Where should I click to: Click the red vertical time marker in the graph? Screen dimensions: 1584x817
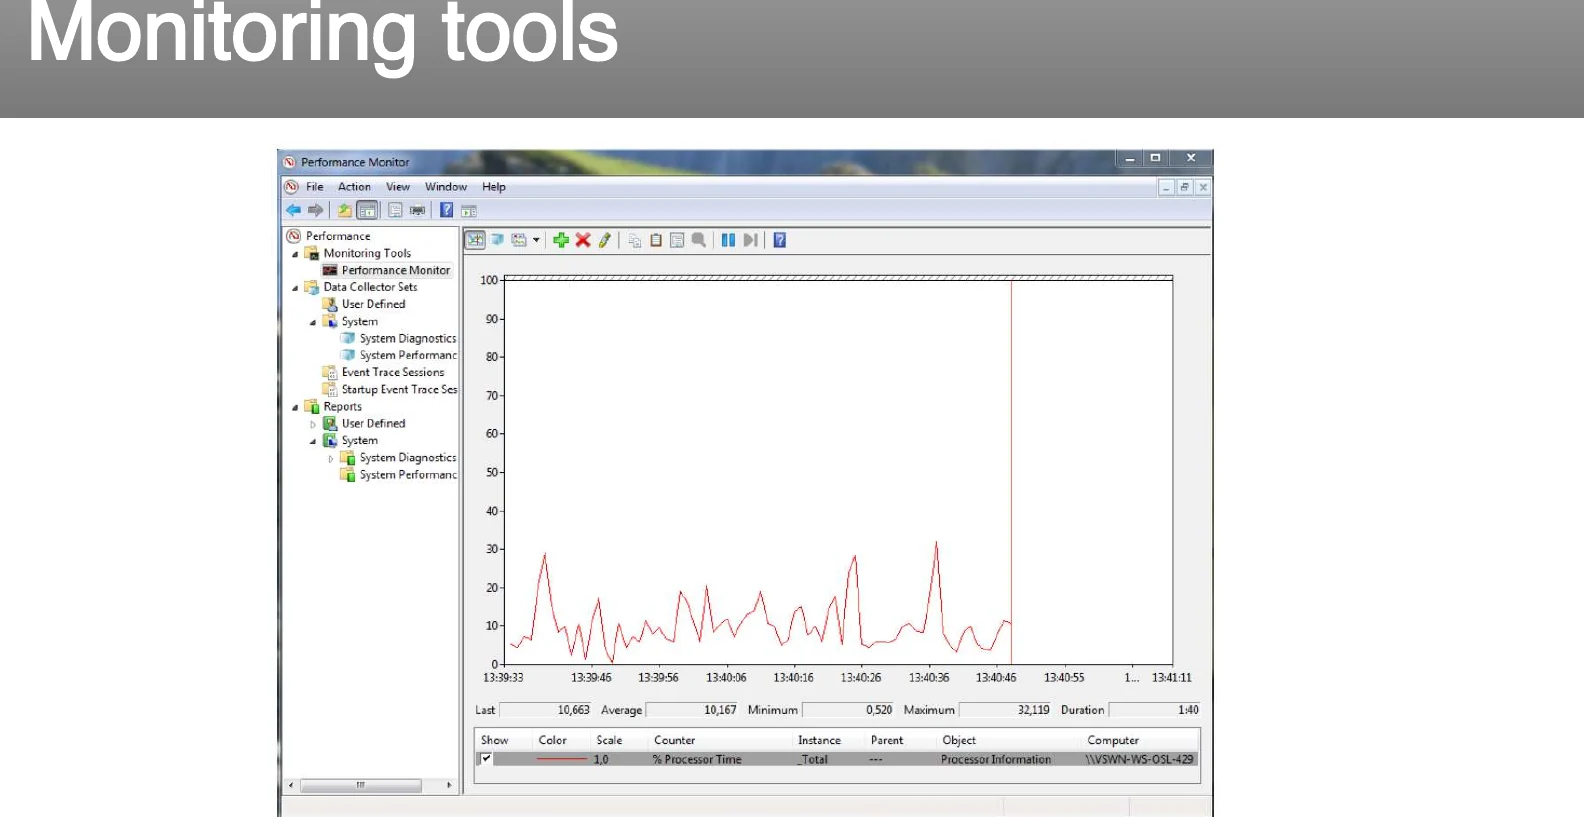pyautogui.click(x=1011, y=470)
